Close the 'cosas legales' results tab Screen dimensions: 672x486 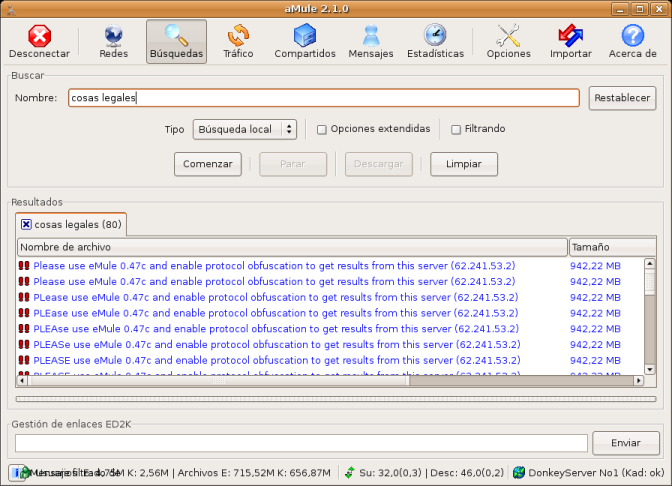click(26, 225)
